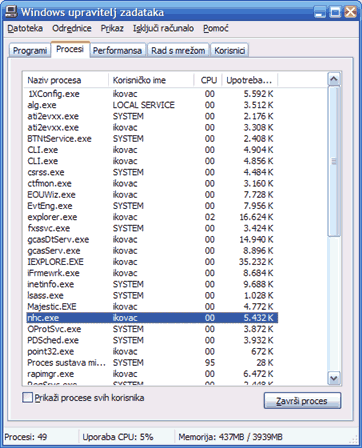Click the Task Manager title bar icon
This screenshot has width=362, height=448.
tap(11, 12)
